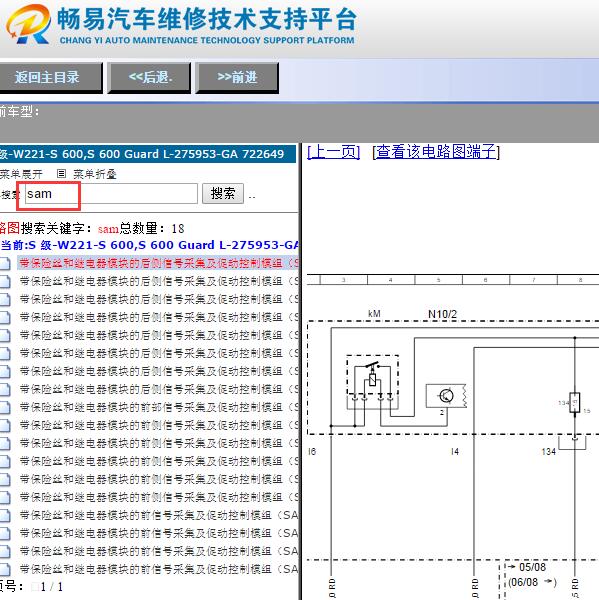This screenshot has height=600, width=599.
Task: Click the document icon of the highlighted red row
Action: (x=5, y=264)
